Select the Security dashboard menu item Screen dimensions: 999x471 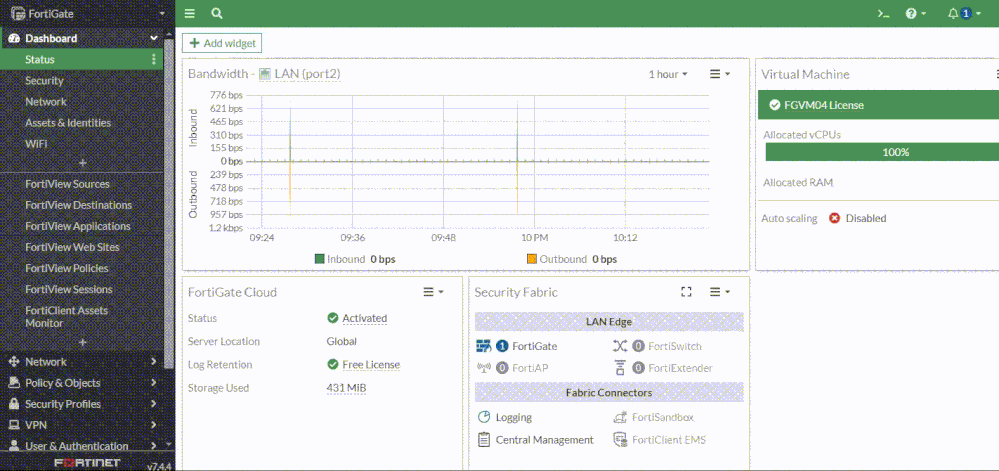tap(44, 81)
